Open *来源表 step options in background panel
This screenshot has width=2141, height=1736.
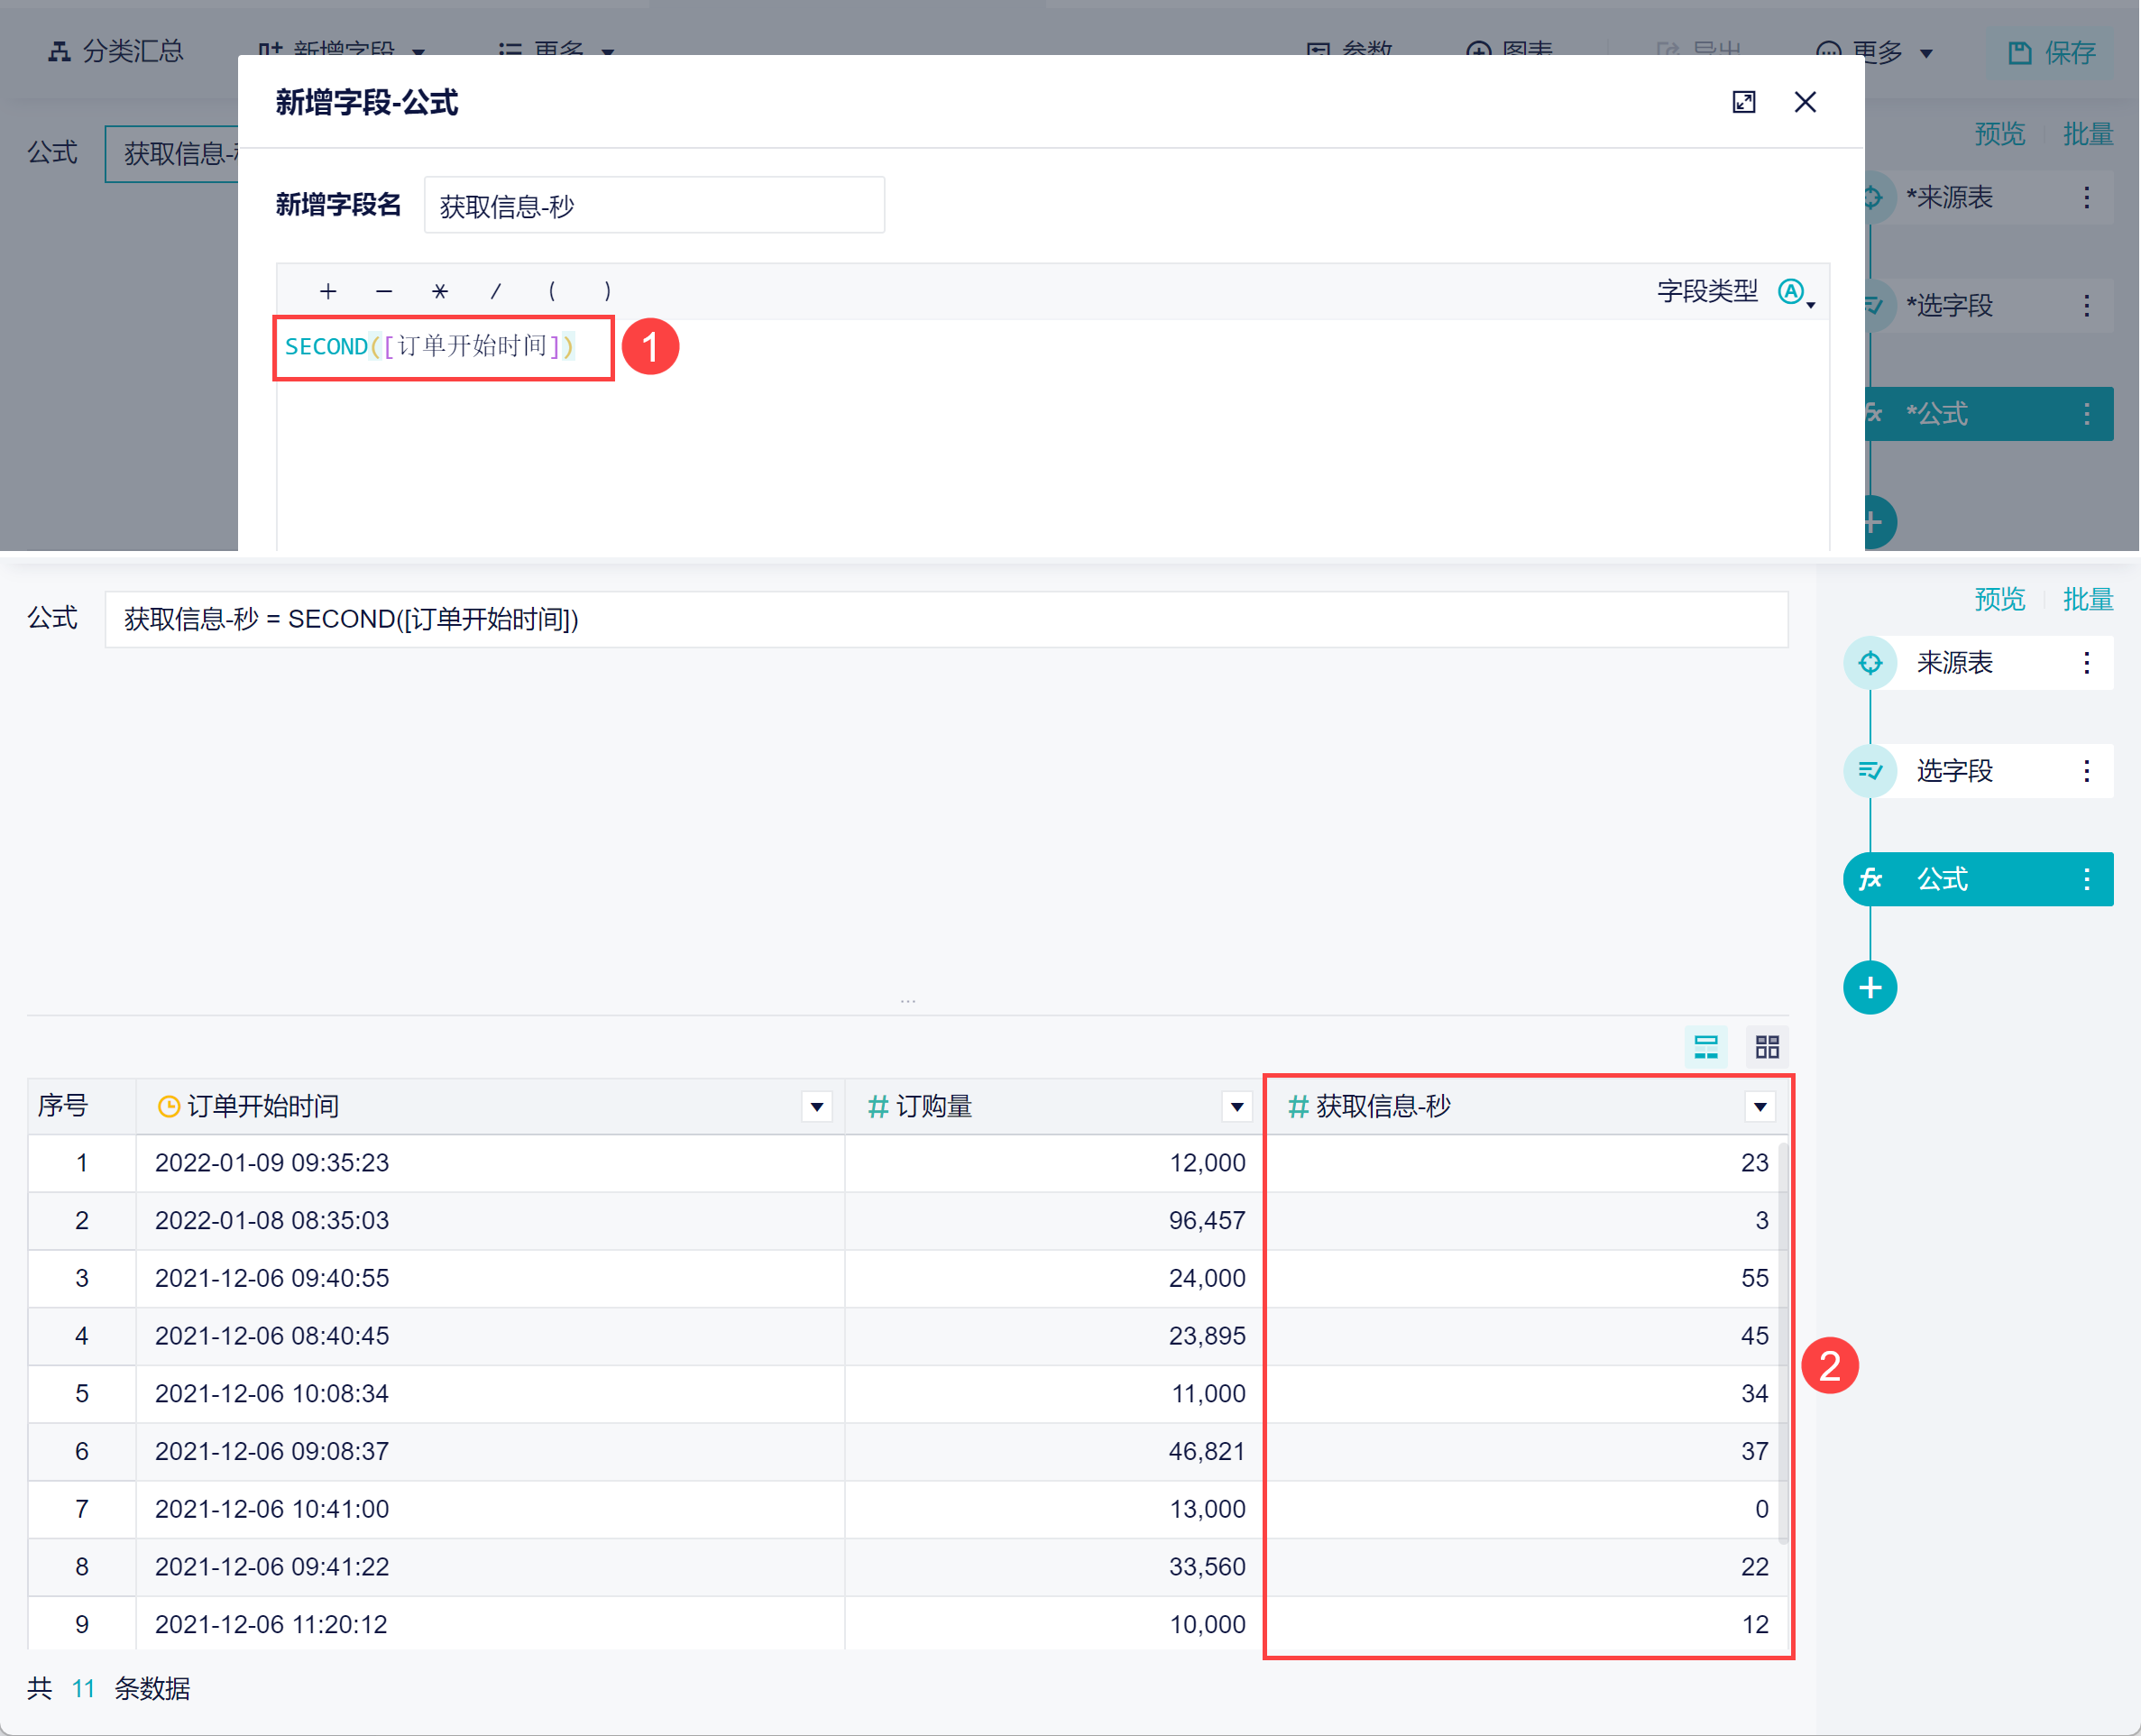coord(2086,197)
